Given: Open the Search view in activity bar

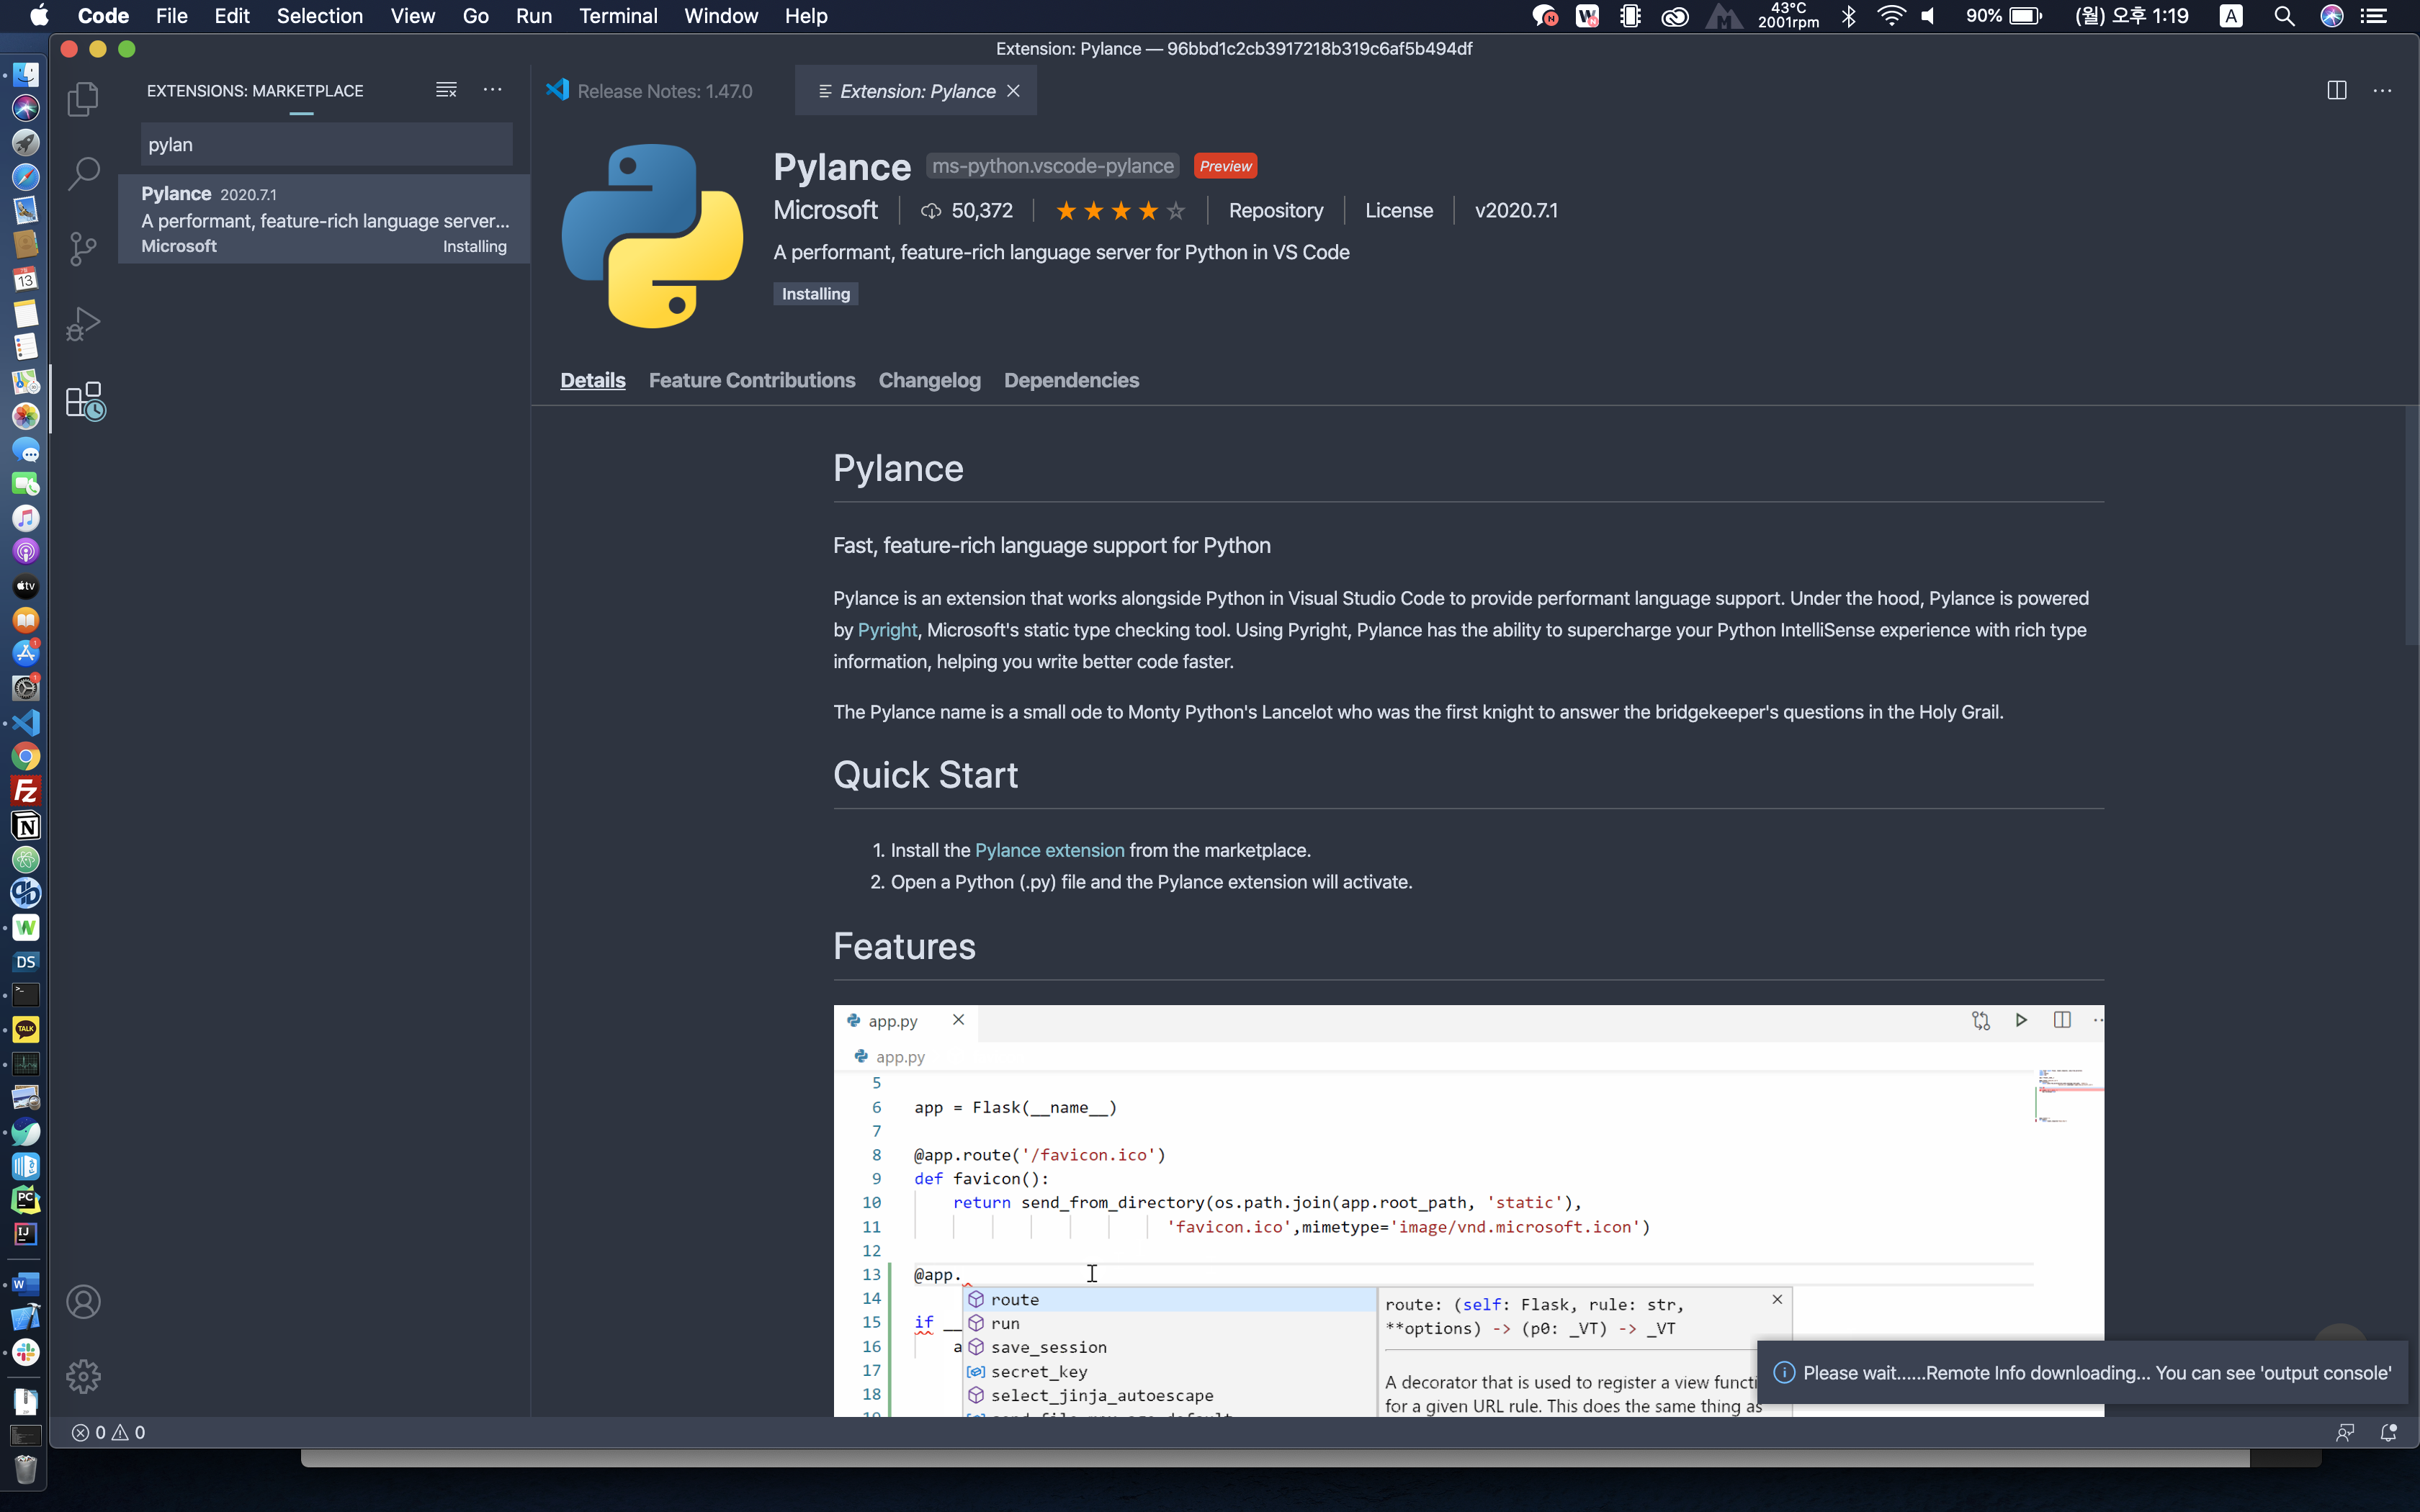Looking at the screenshot, I should click(x=83, y=173).
